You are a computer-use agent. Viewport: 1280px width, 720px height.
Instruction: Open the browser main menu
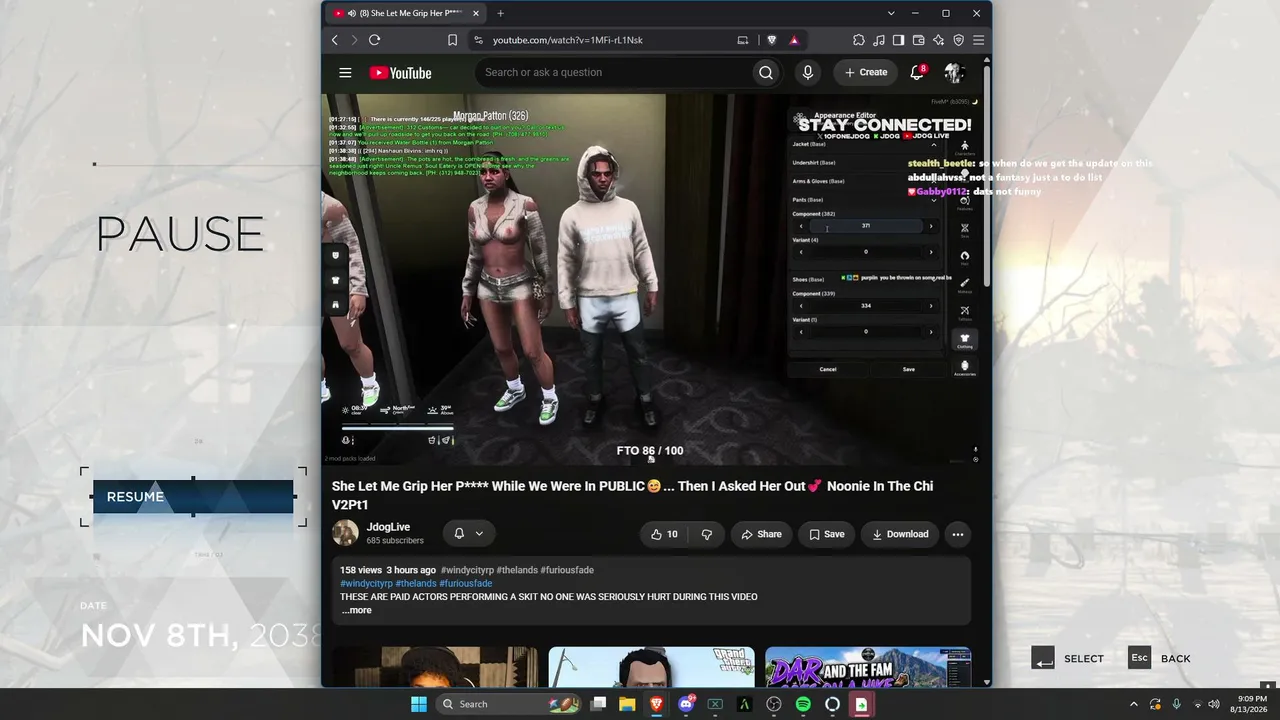coord(979,40)
